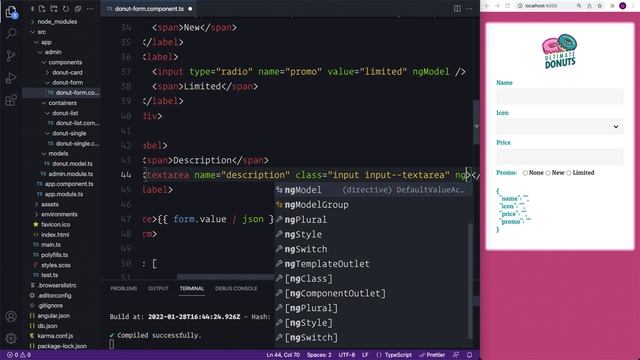Image resolution: width=640 pixels, height=360 pixels.
Task: Bookmark page with star icon
Action: pyautogui.click(x=600, y=6)
